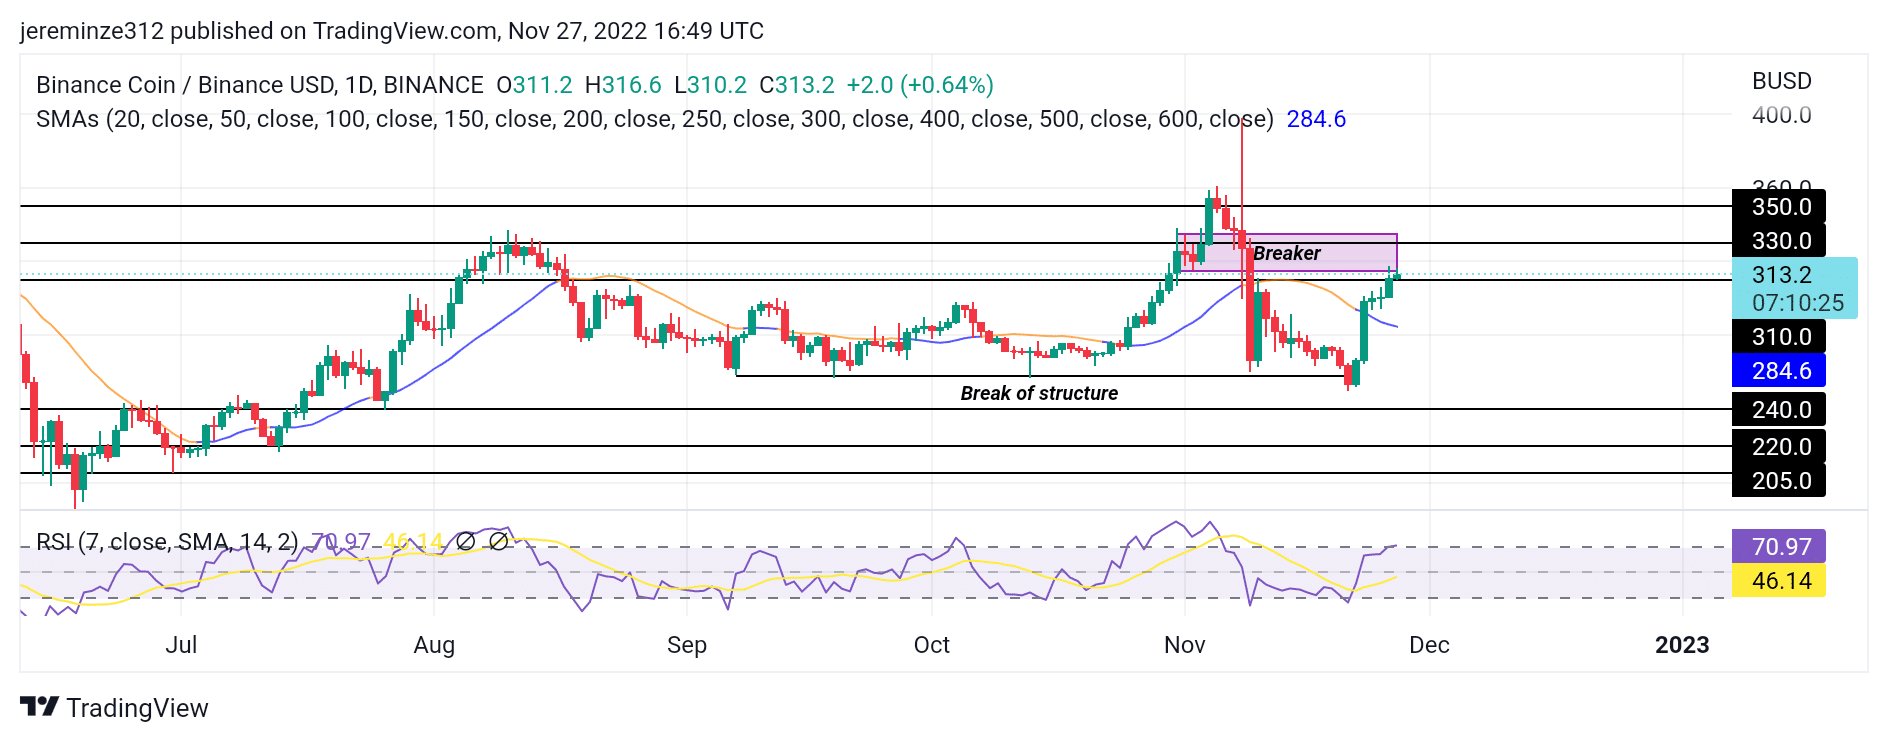Select the 205.0 price level label
1888x742 pixels.
pos(1779,481)
